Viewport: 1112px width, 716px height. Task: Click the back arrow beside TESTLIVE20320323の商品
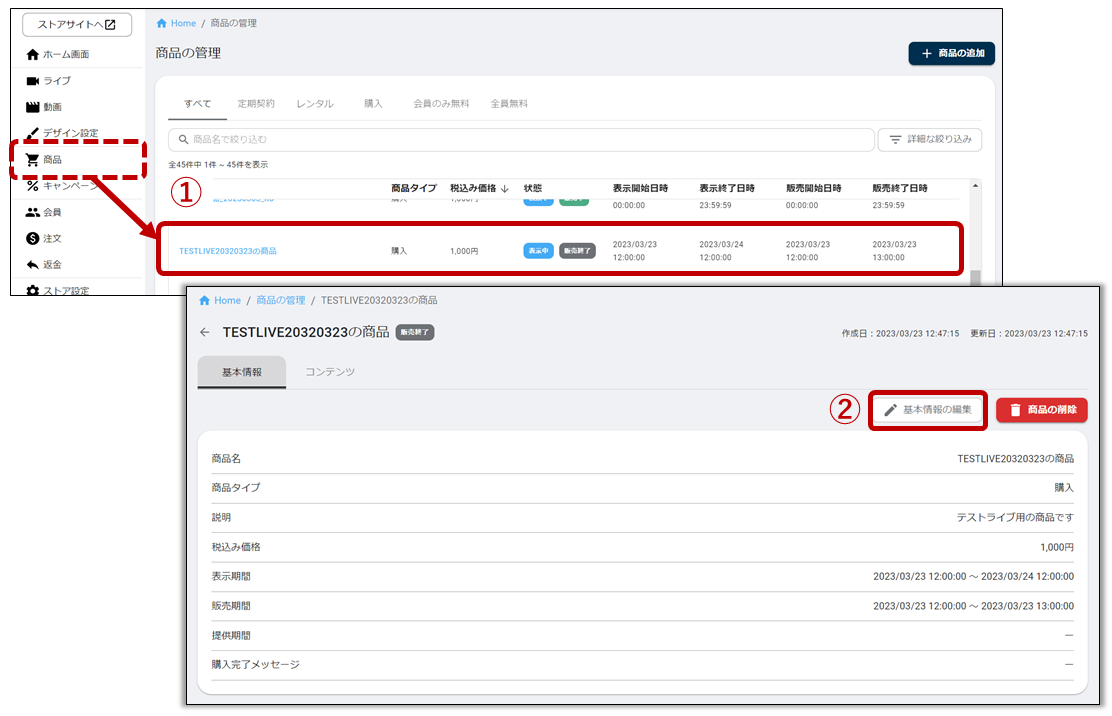pos(205,332)
